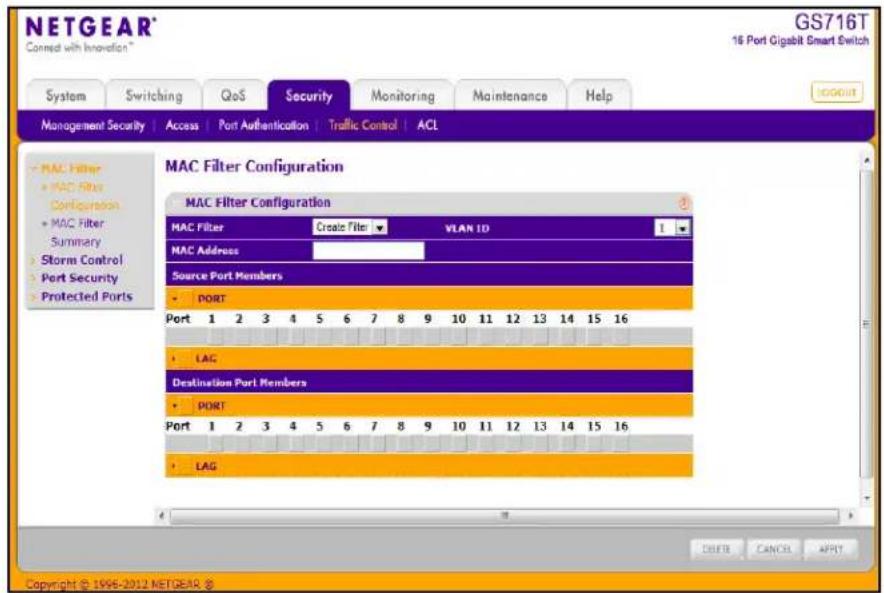Click the 'Destination Port Members' heading
The width and height of the screenshot is (884, 593).
[x=239, y=382]
